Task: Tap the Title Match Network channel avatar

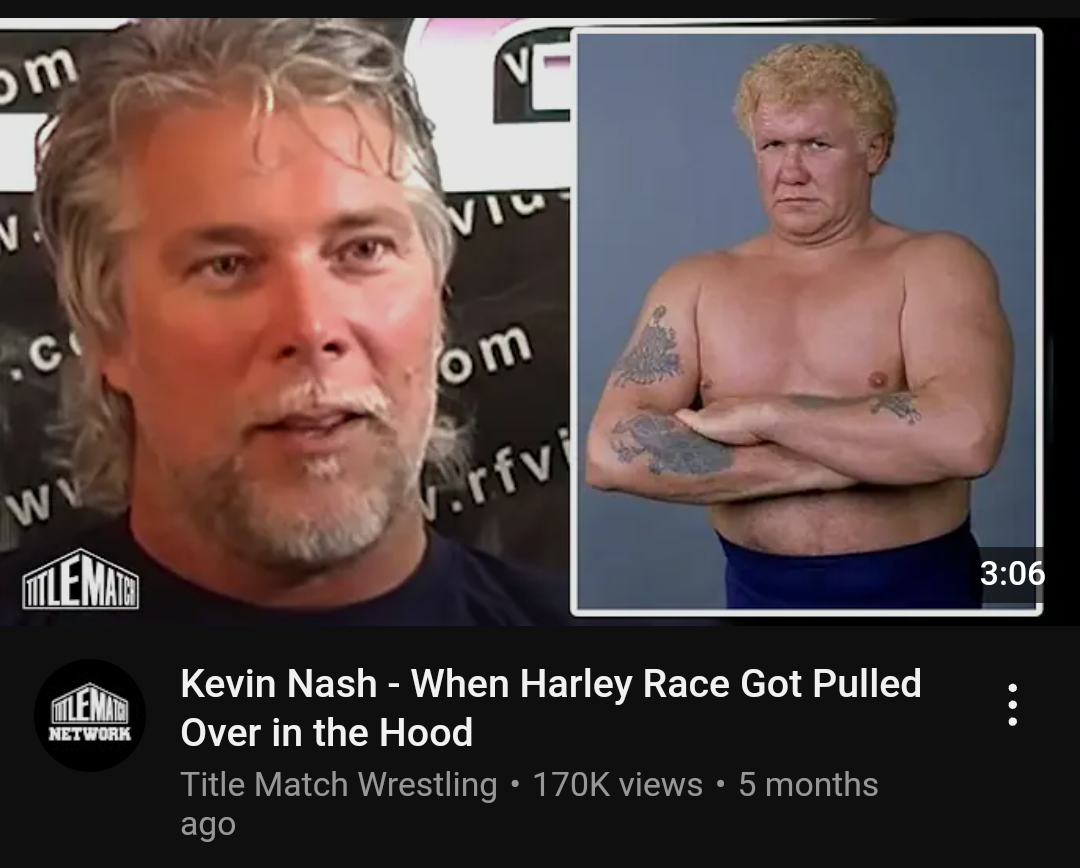Action: tap(90, 716)
